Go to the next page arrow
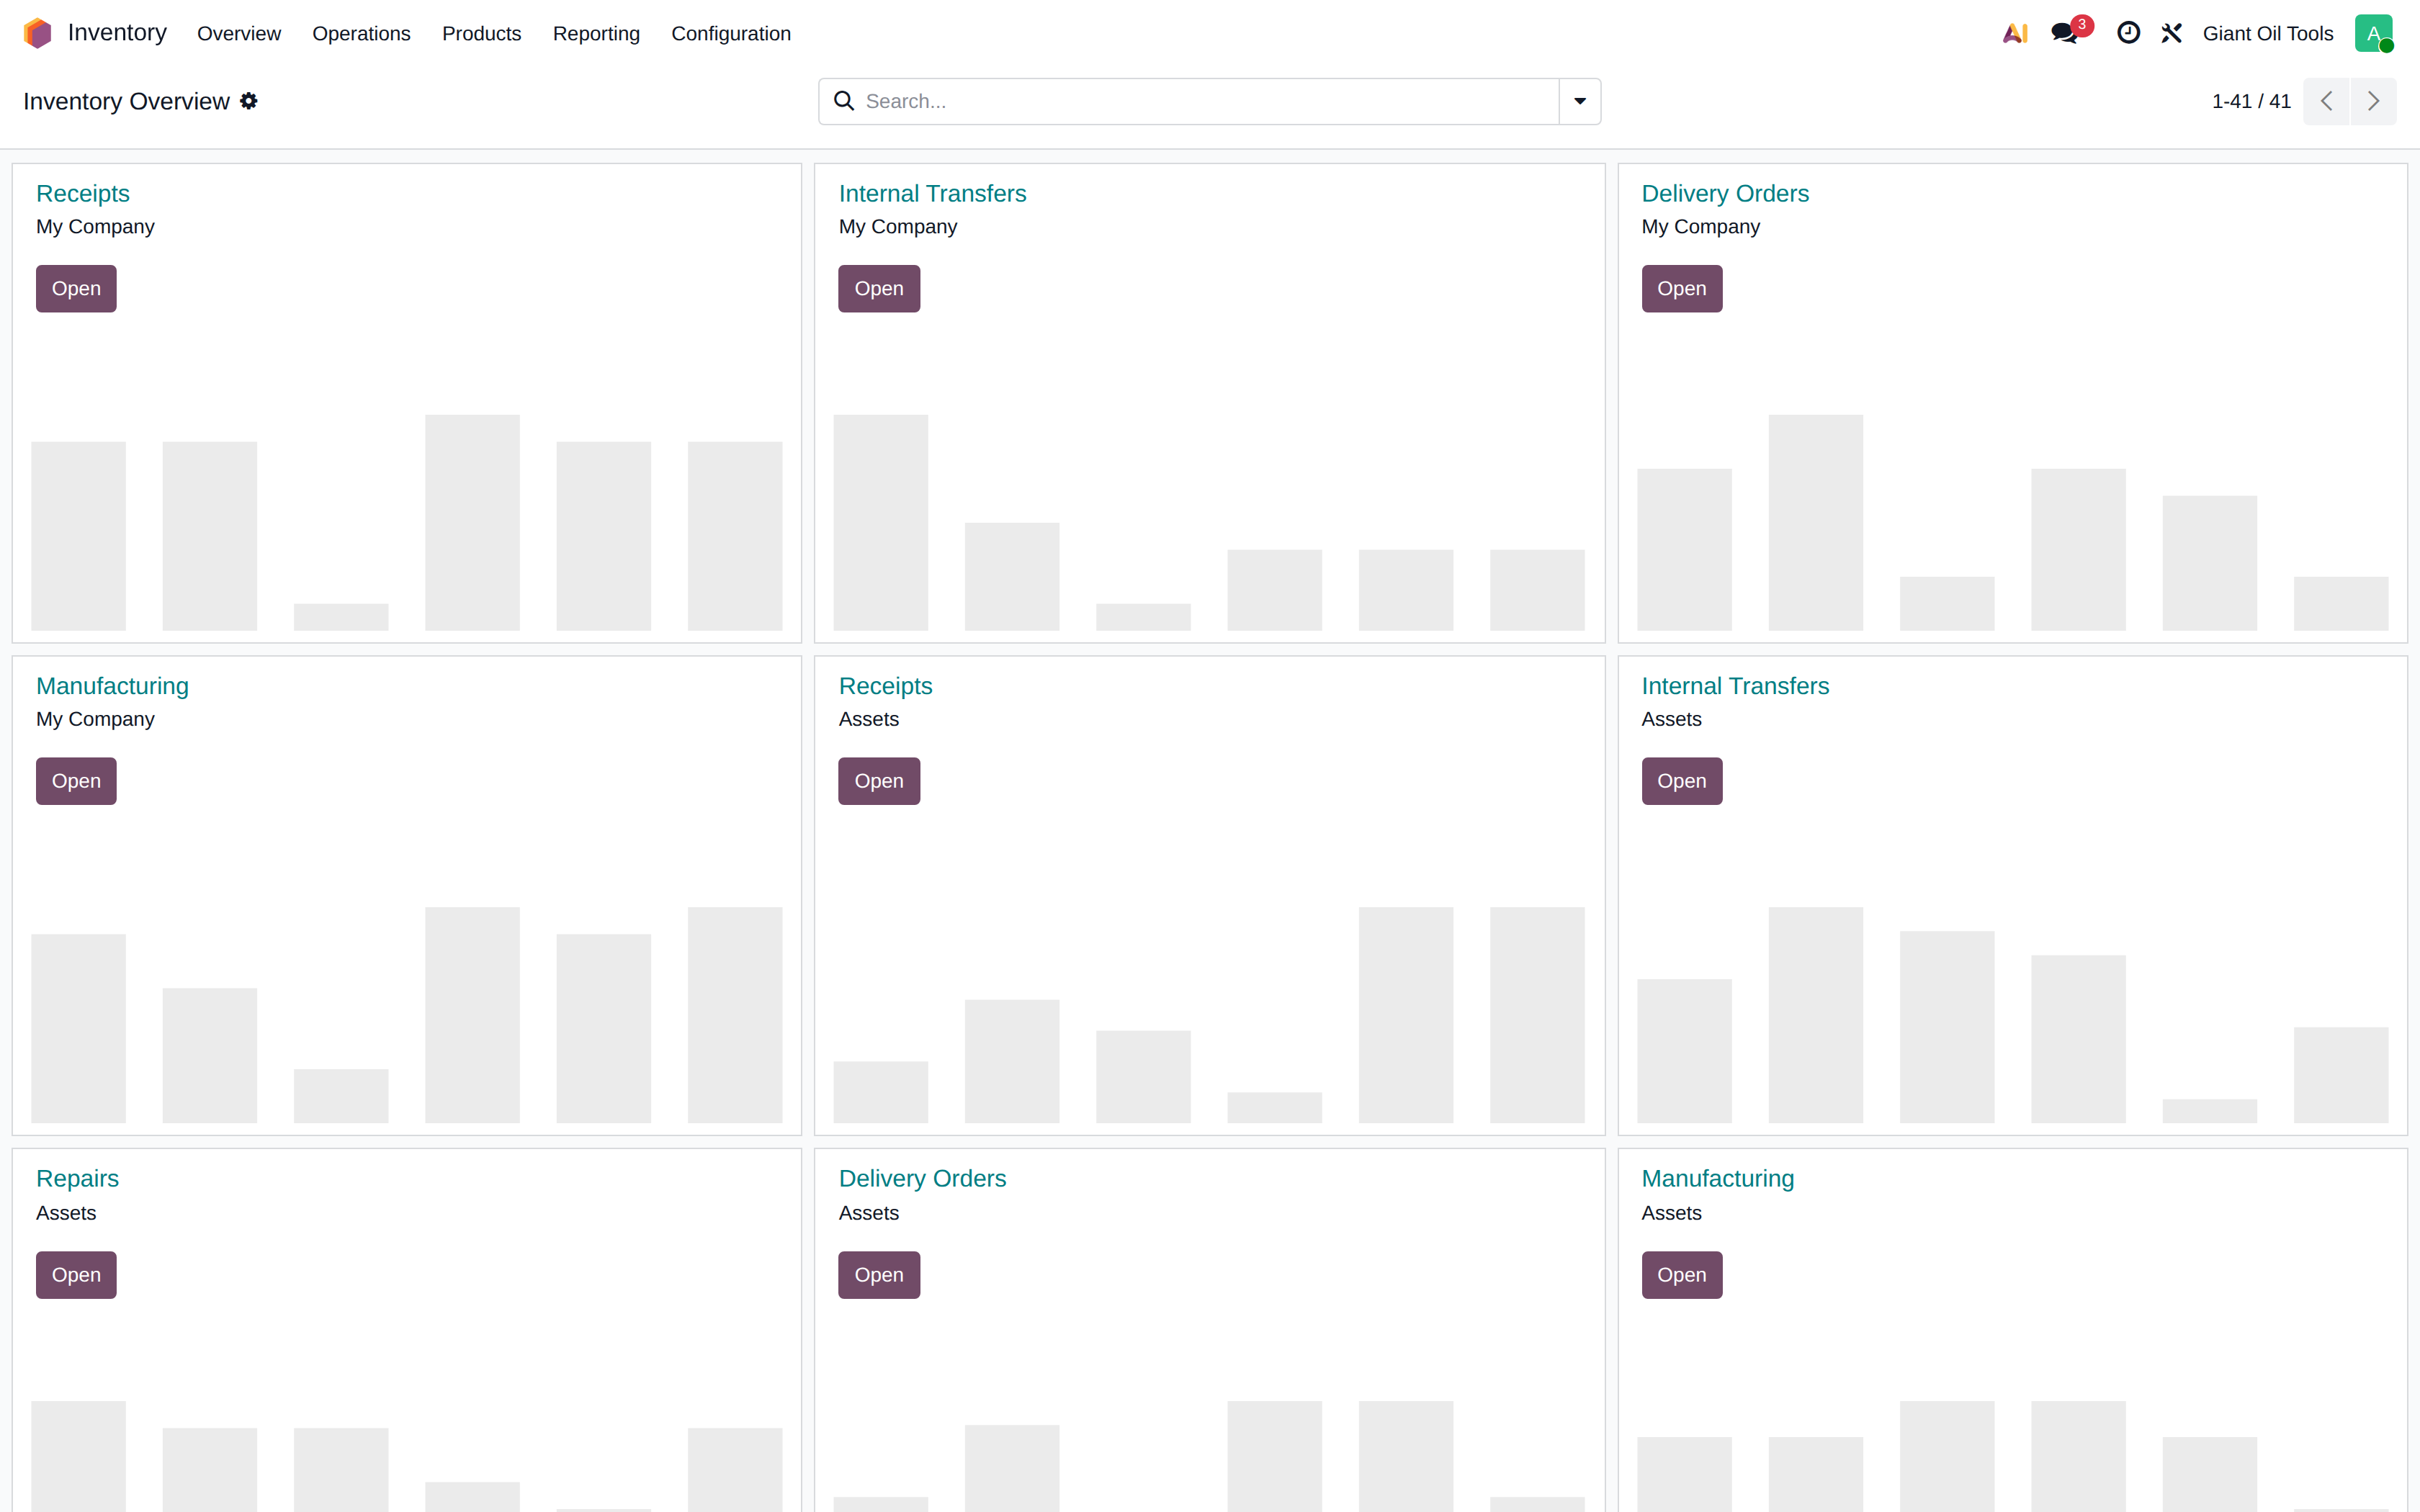Screen dimensions: 2420x1512 point(2373,101)
